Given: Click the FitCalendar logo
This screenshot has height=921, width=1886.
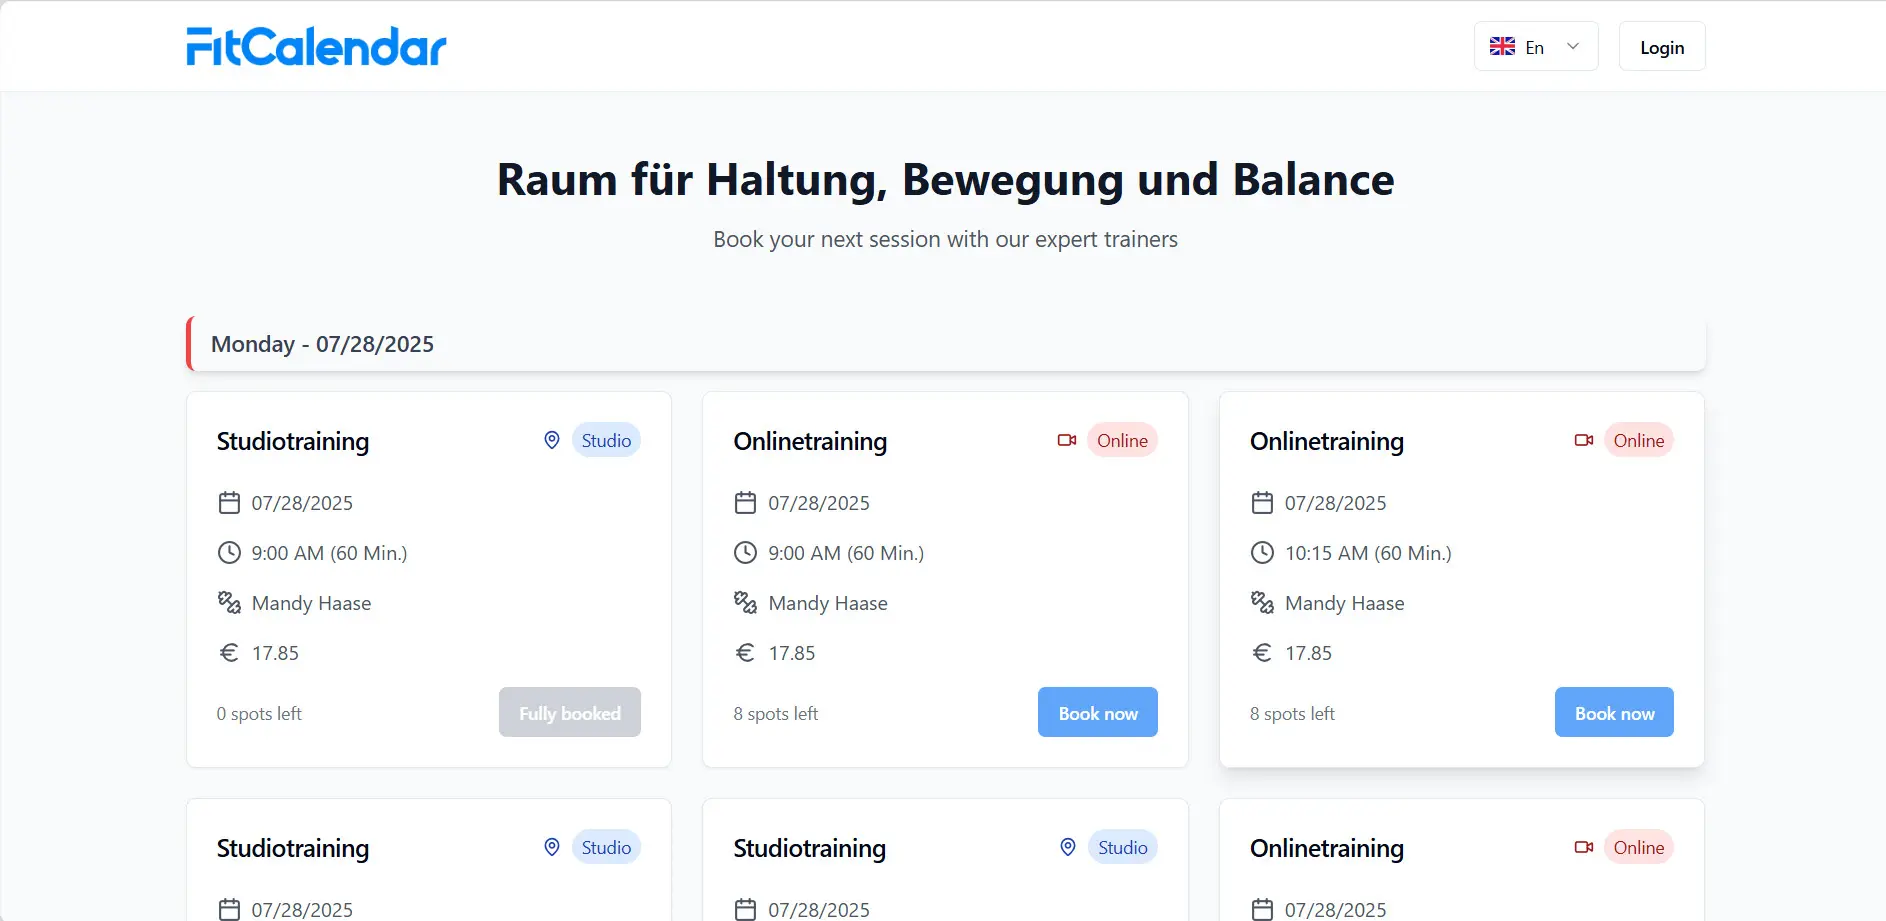Looking at the screenshot, I should [316, 47].
